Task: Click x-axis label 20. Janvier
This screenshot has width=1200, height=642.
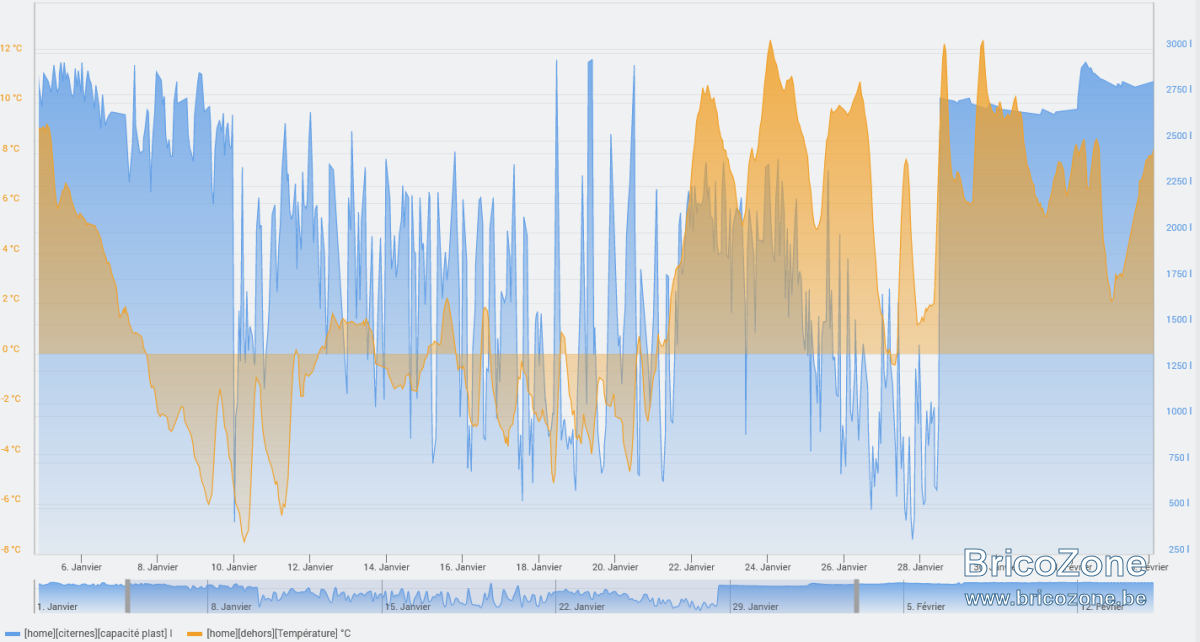Action: point(614,567)
